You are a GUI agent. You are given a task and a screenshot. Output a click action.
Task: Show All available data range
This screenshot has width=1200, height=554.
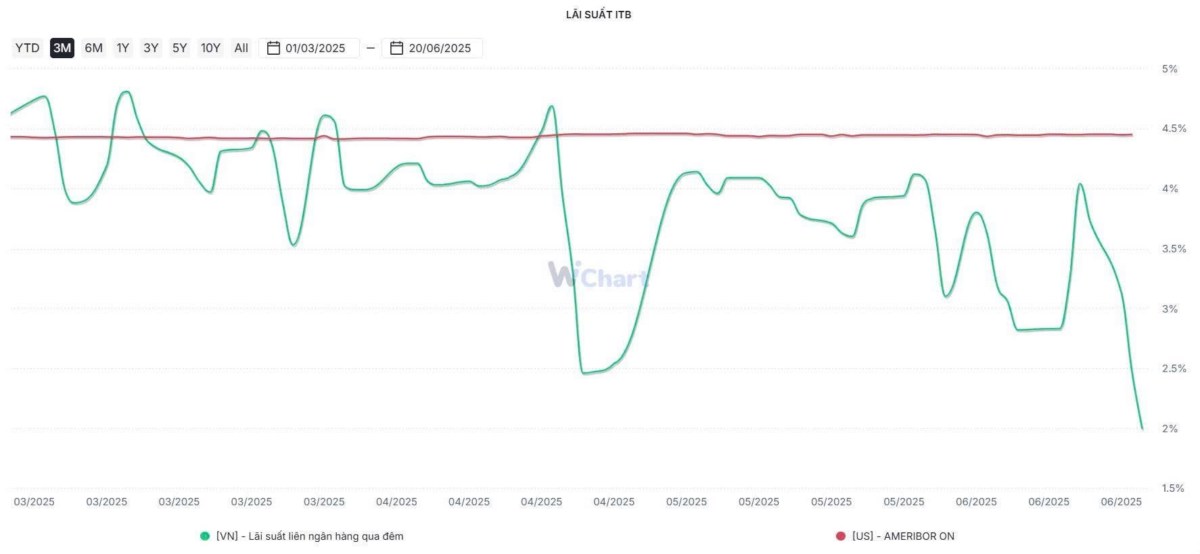tap(241, 48)
